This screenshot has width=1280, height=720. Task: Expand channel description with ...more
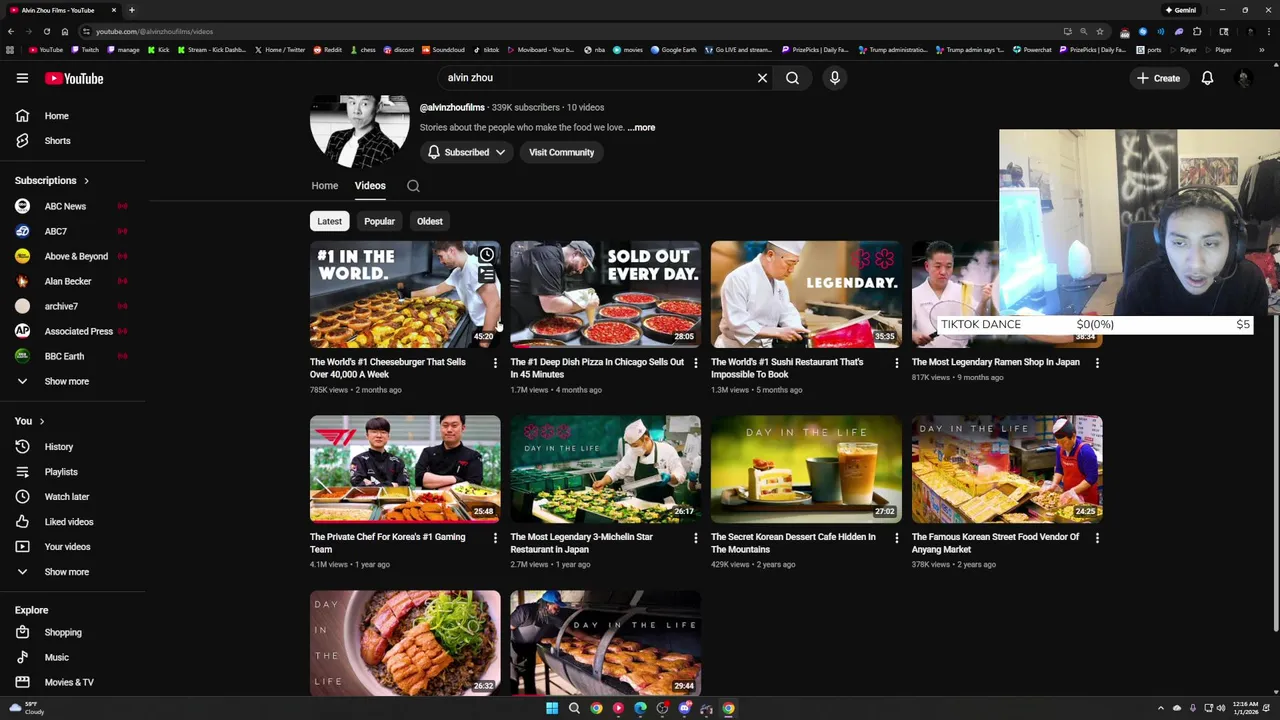641,128
